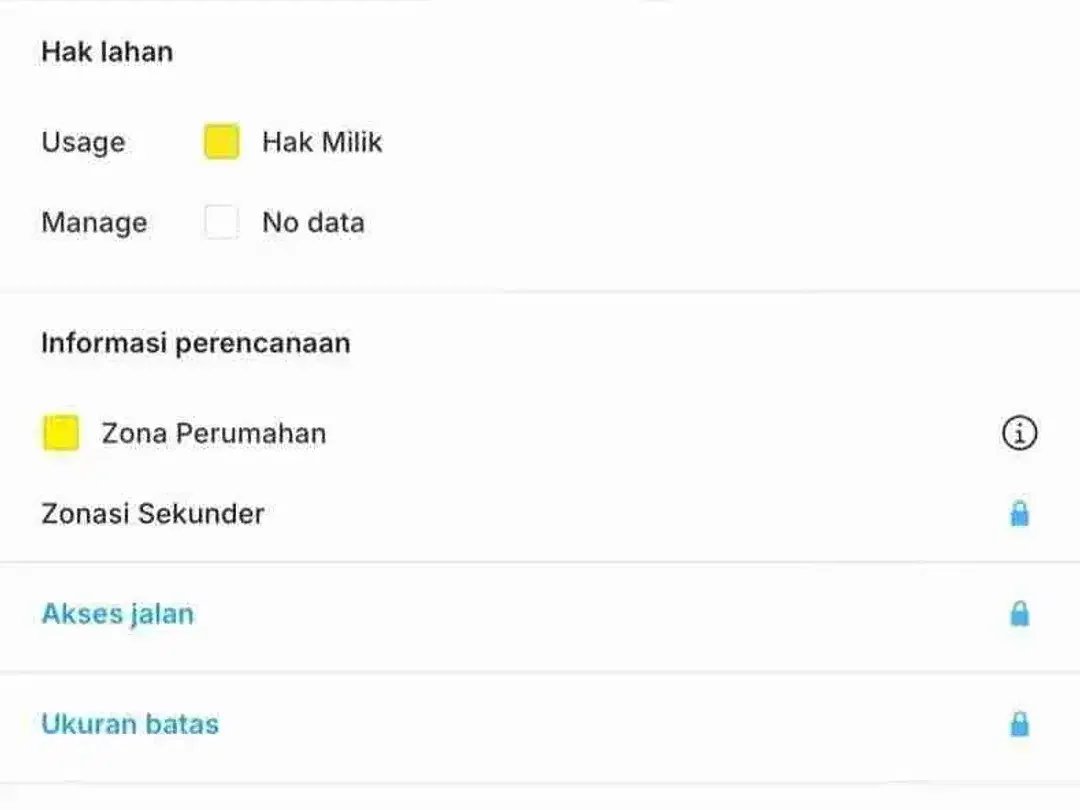Image resolution: width=1080 pixels, height=810 pixels.
Task: Select yellow Hak Milik color swatch
Action: coord(222,142)
